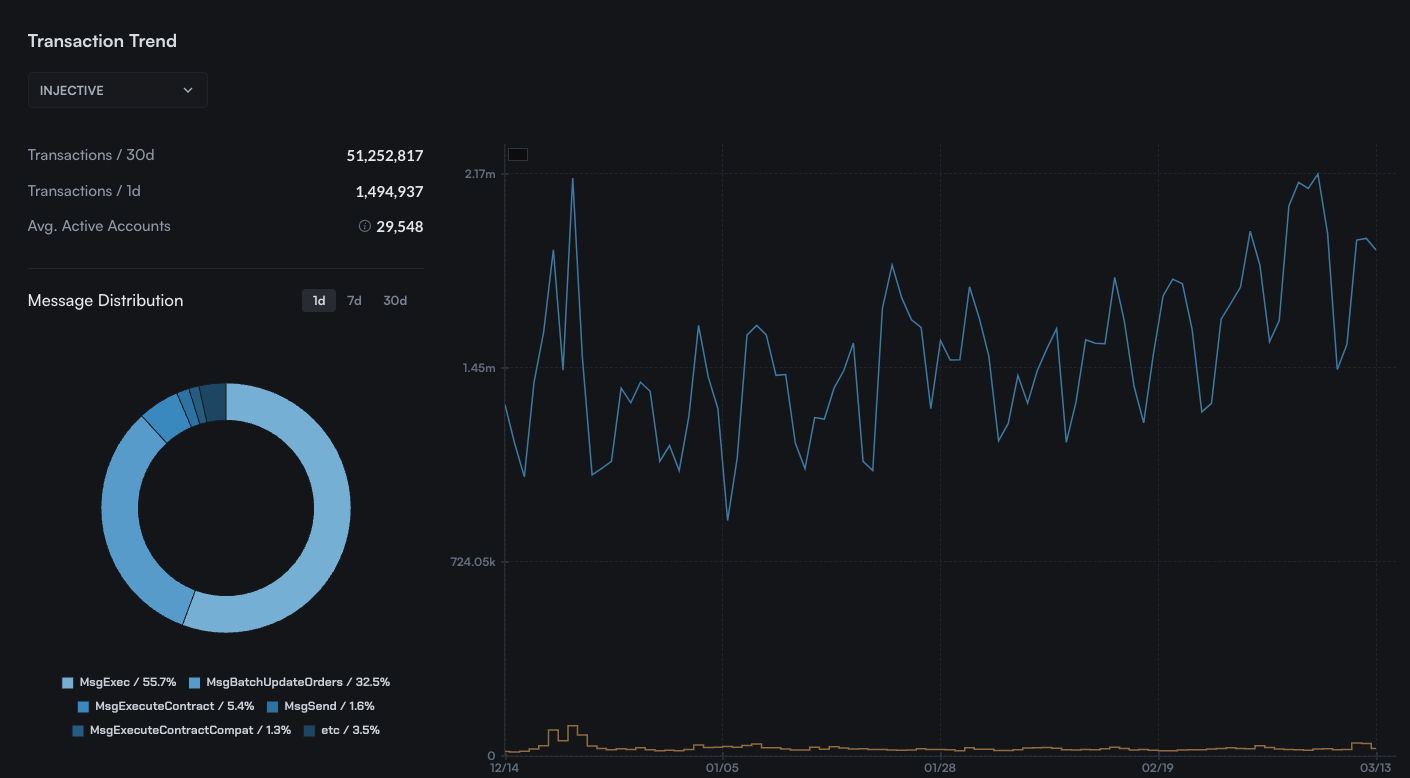Image resolution: width=1410 pixels, height=778 pixels.
Task: Click the 02/19 date label on x-axis
Action: pos(1157,768)
